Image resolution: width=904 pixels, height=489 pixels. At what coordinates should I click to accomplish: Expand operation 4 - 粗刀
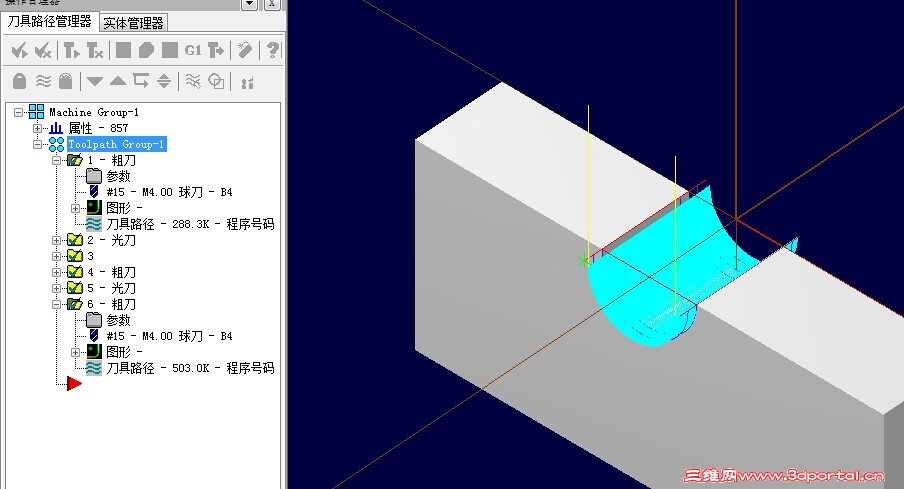56,272
